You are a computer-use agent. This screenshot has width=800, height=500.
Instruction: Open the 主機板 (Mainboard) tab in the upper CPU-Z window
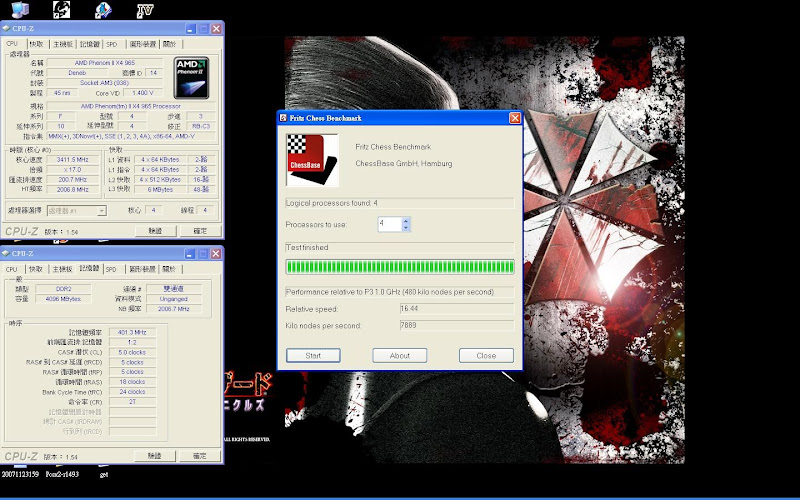tap(63, 44)
